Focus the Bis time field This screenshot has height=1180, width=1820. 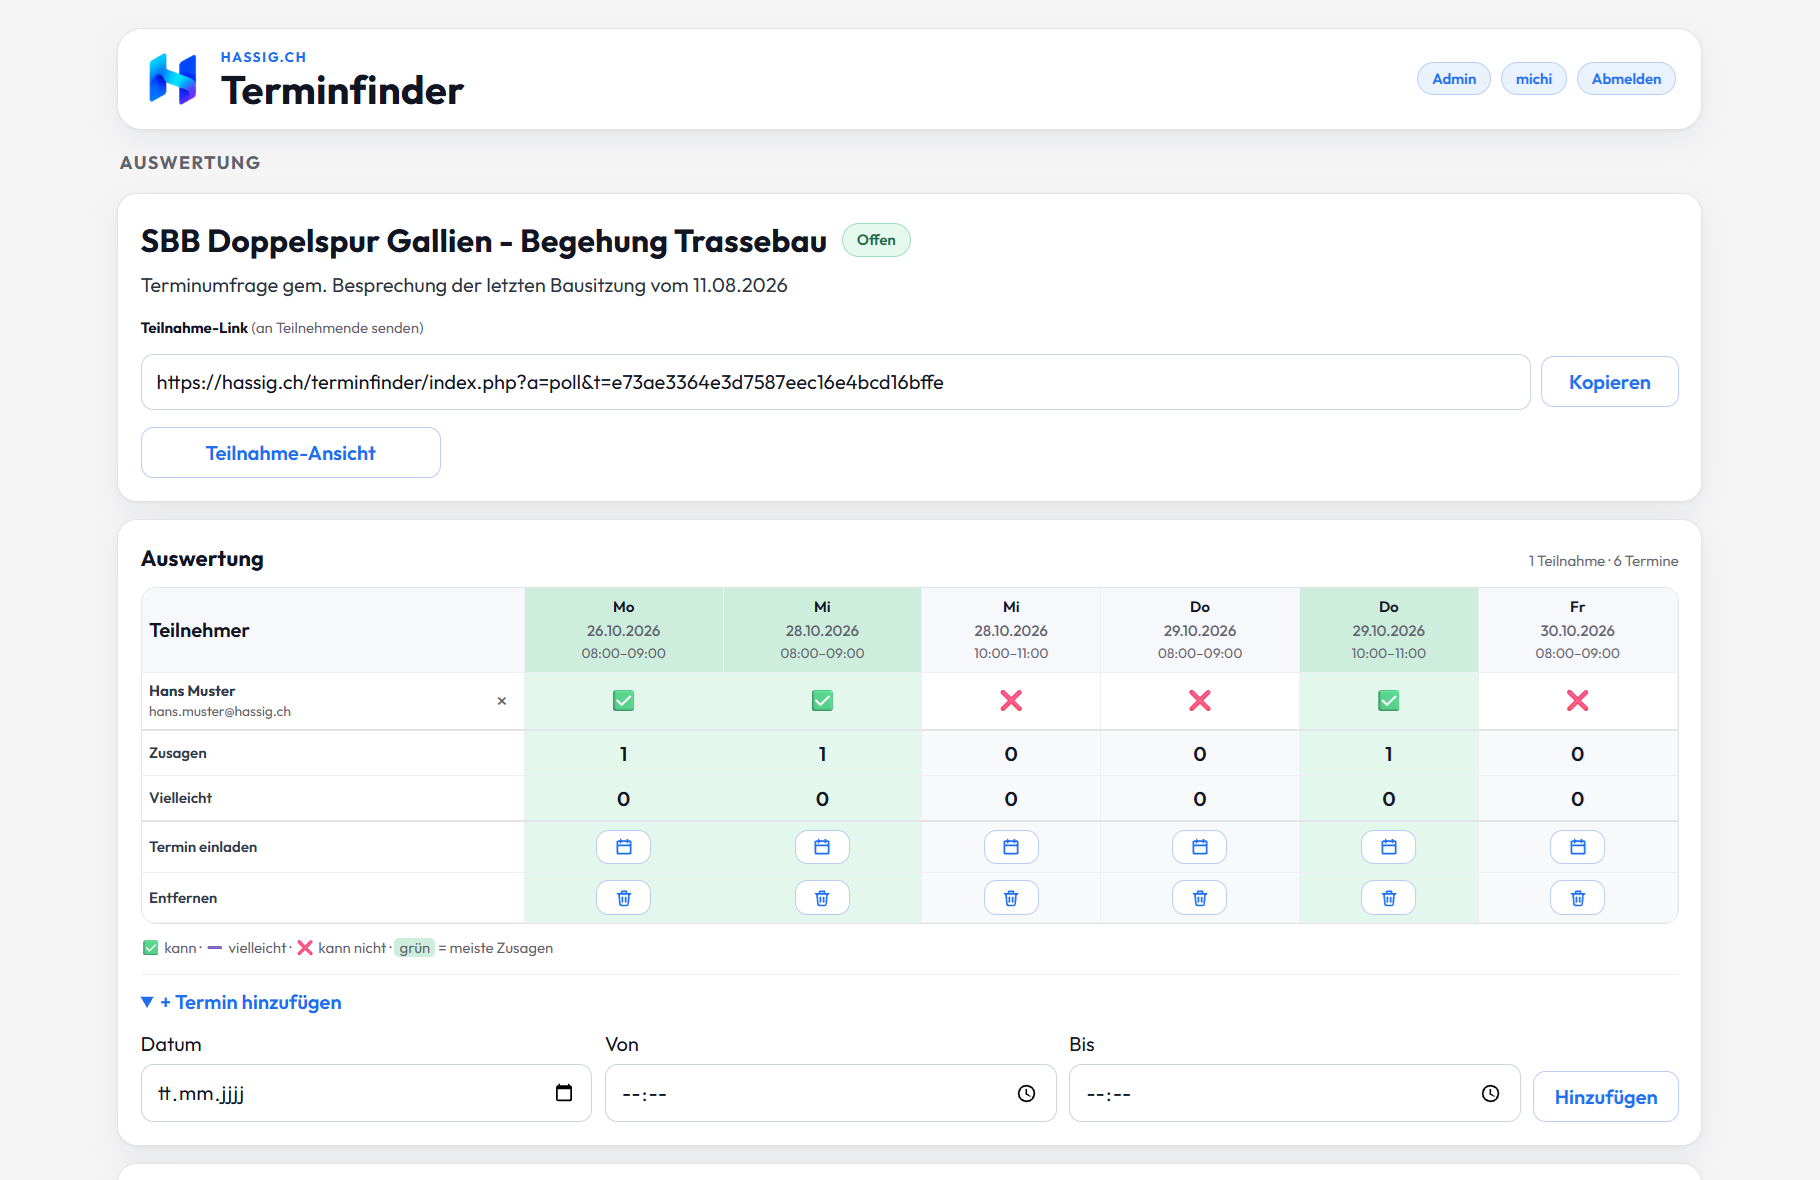coord(1294,1093)
